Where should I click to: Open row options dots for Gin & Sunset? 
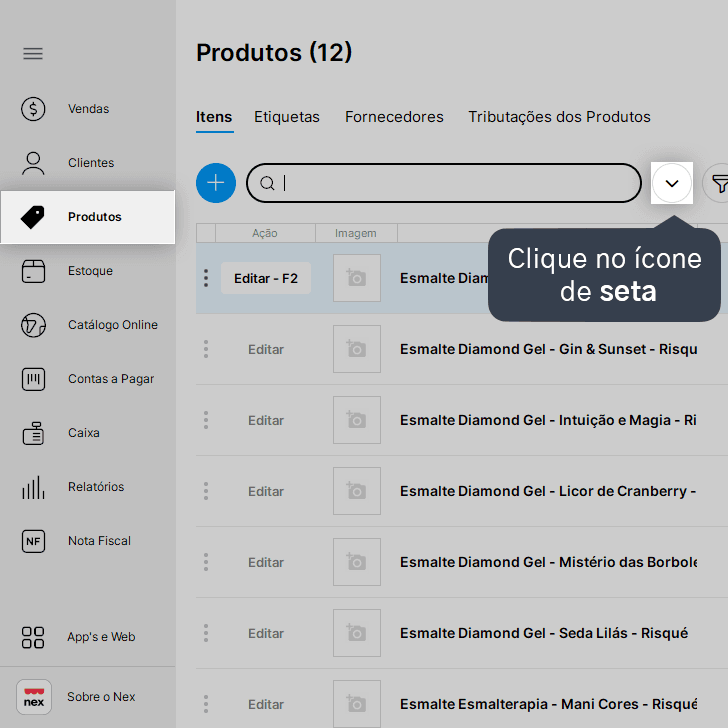(206, 349)
